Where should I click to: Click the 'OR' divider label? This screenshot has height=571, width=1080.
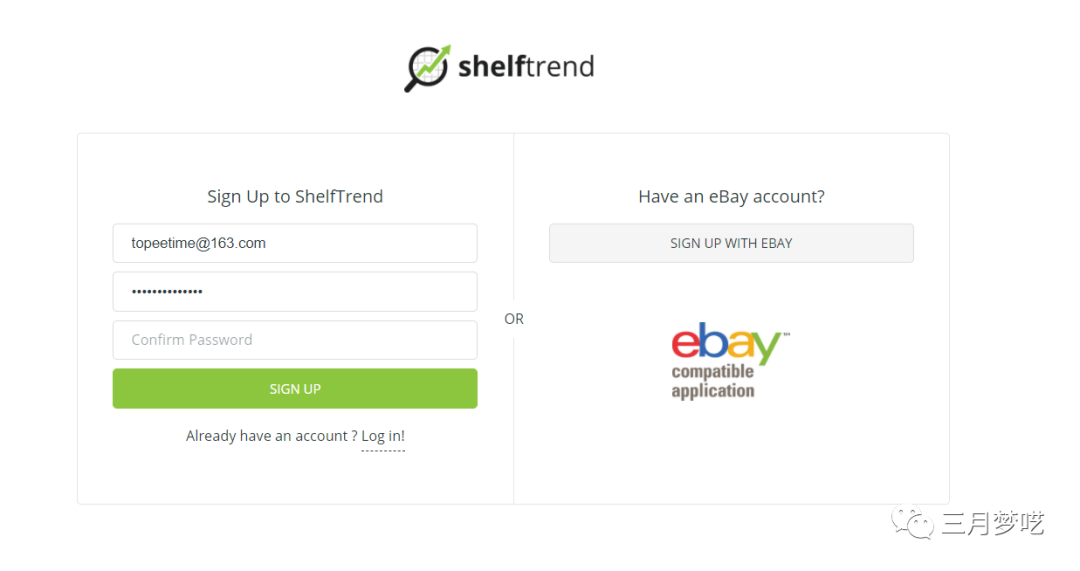point(514,319)
